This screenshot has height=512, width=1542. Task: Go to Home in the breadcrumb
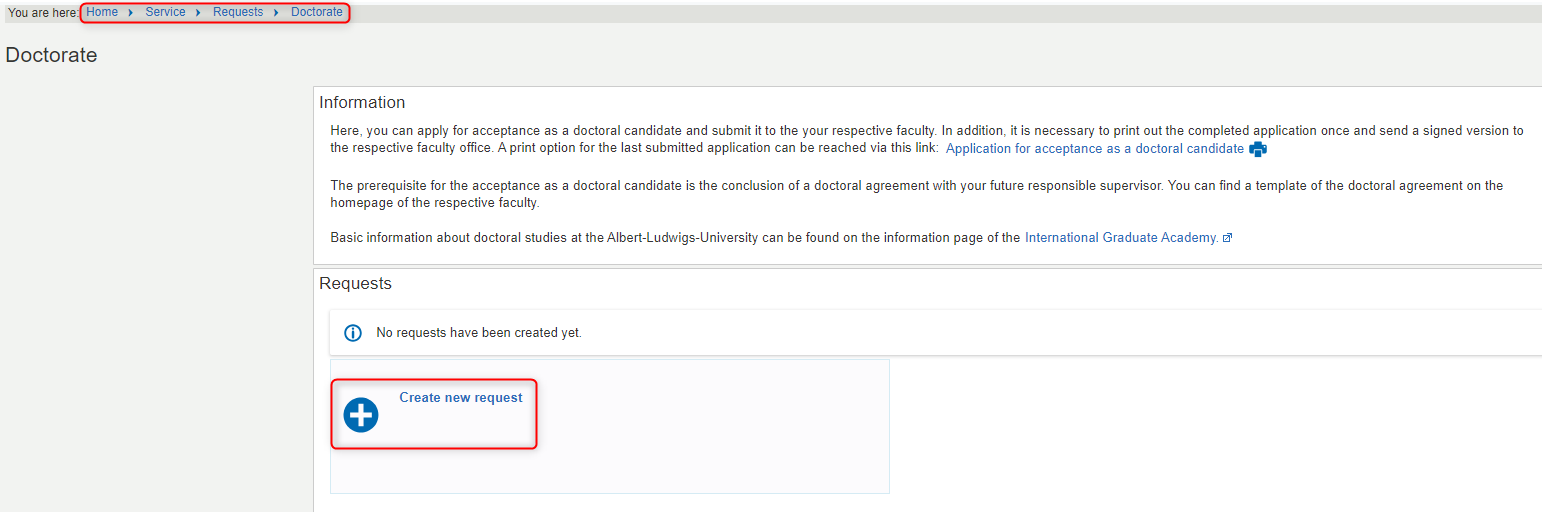[x=102, y=12]
